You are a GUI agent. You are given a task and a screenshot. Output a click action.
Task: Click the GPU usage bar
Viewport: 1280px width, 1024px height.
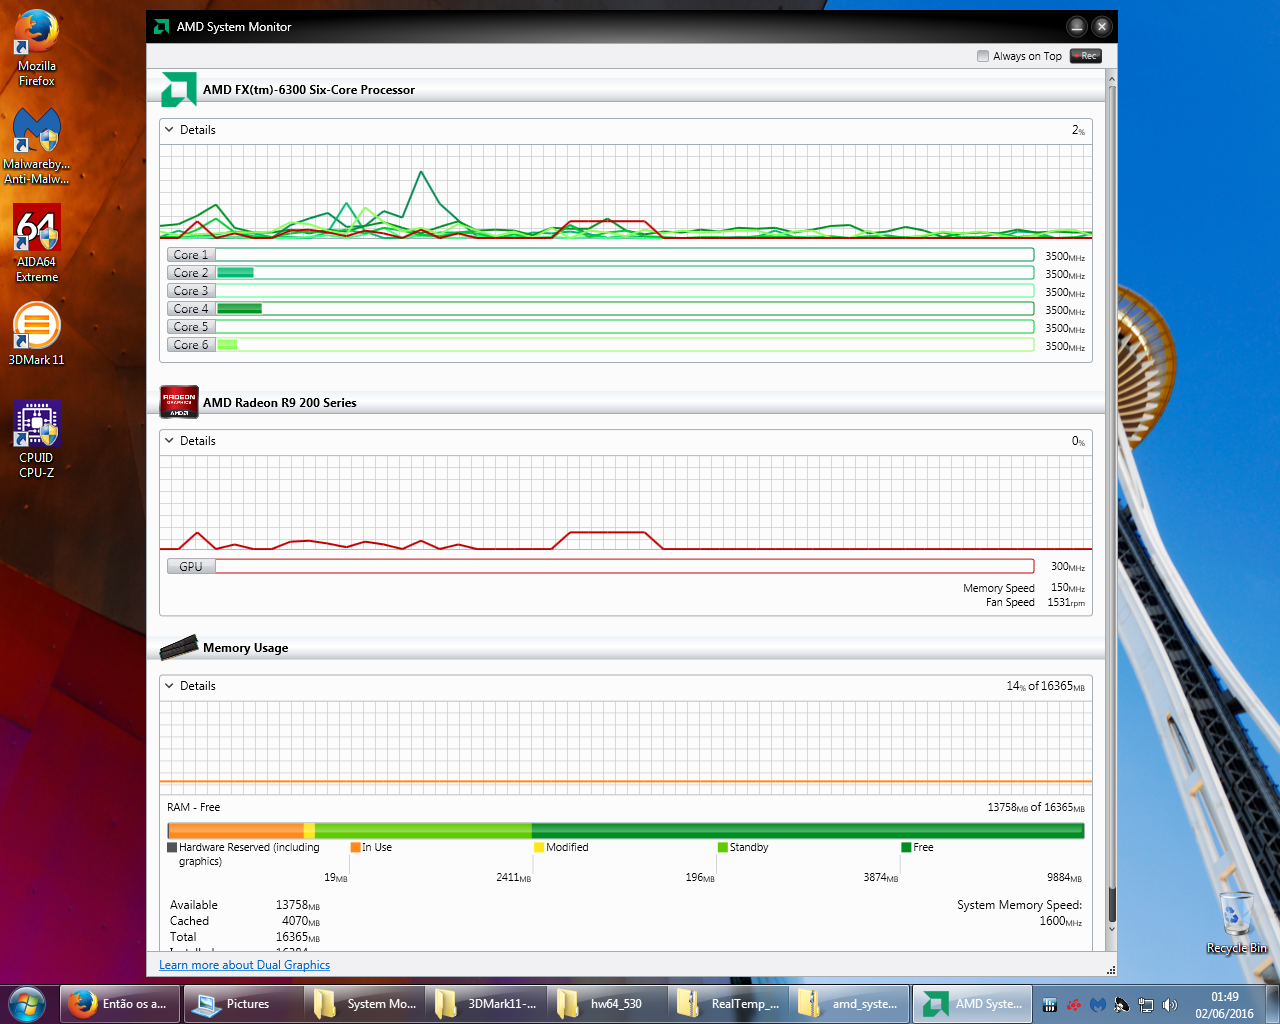coord(625,566)
